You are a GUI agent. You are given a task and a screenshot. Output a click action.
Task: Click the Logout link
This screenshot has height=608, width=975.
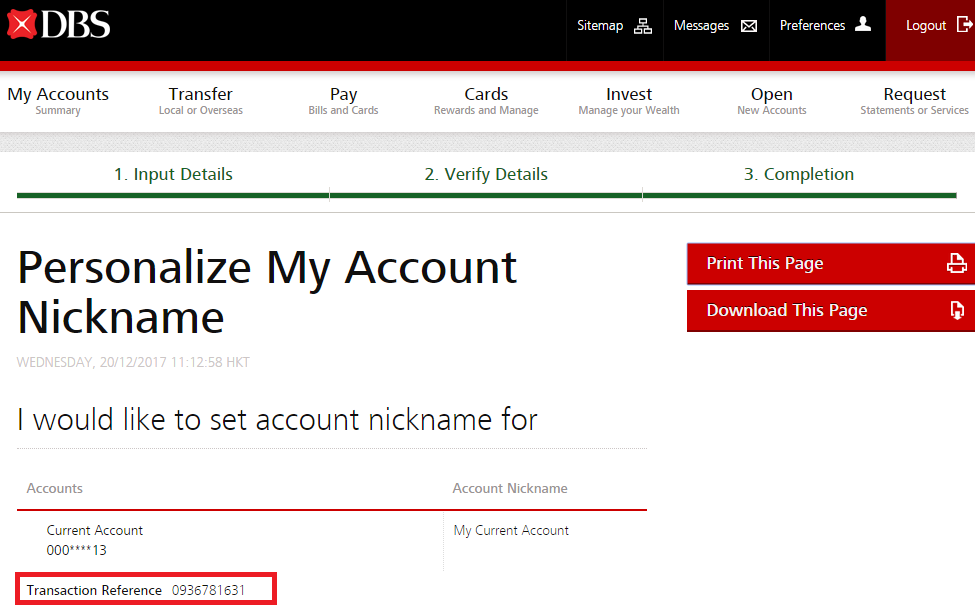pos(925,25)
